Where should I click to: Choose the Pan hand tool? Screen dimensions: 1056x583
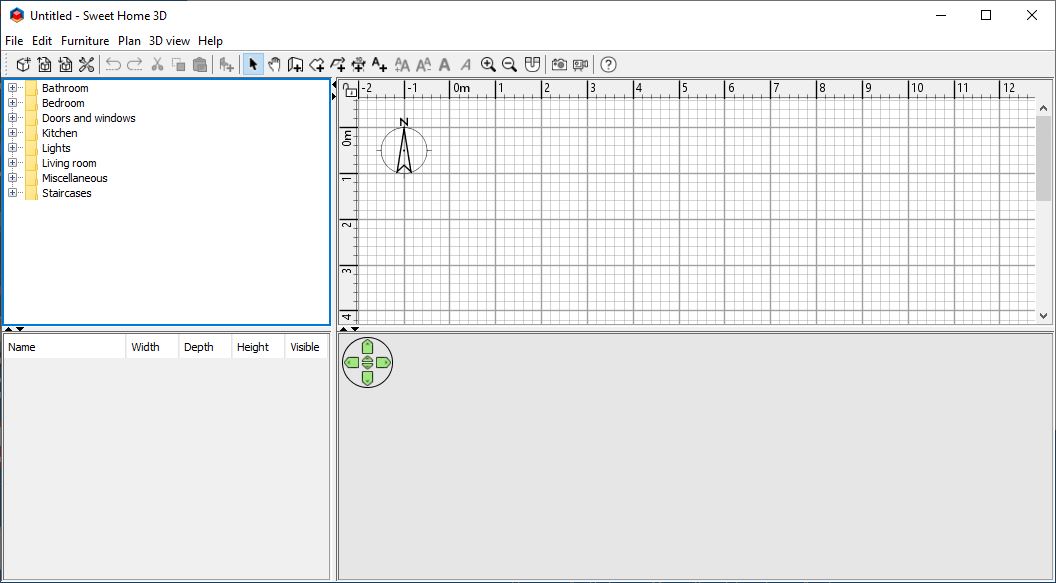pos(274,65)
